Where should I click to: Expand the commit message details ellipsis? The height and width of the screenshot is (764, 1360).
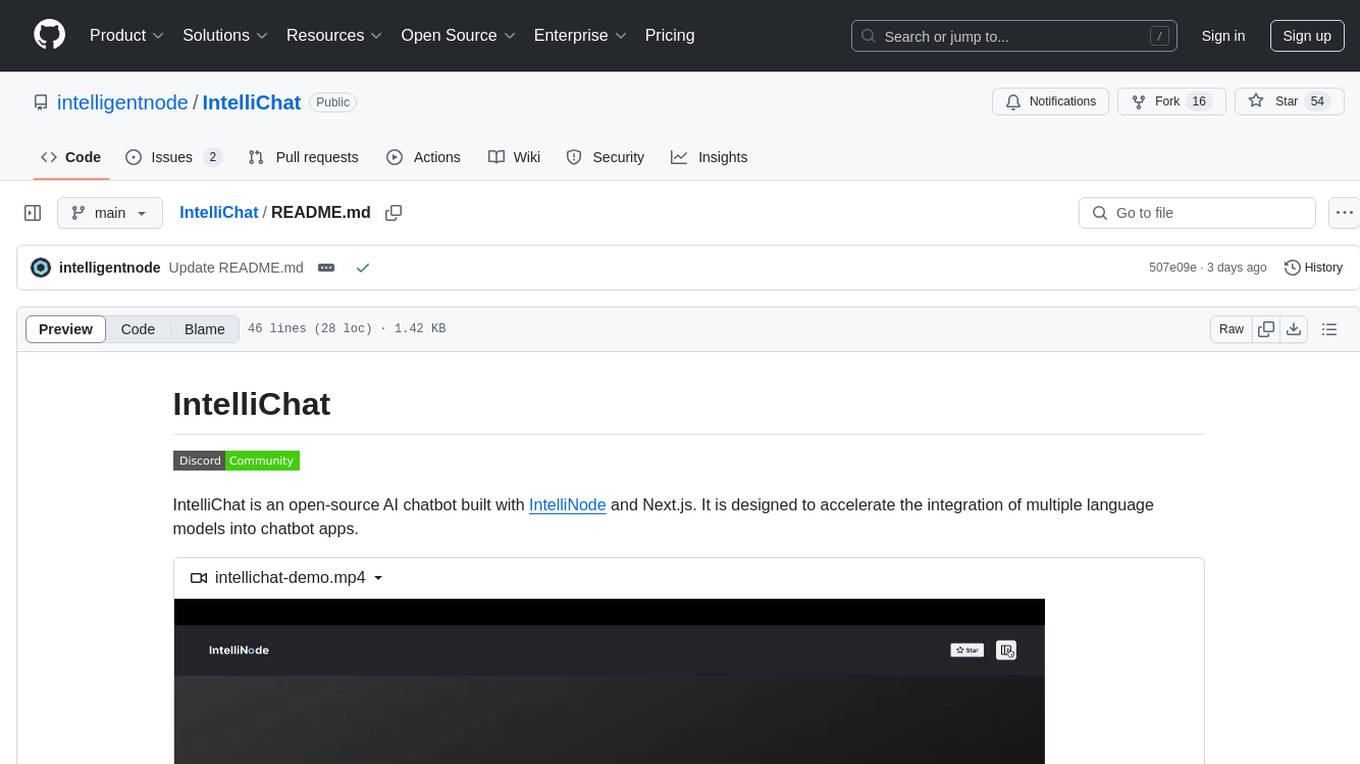(x=326, y=267)
